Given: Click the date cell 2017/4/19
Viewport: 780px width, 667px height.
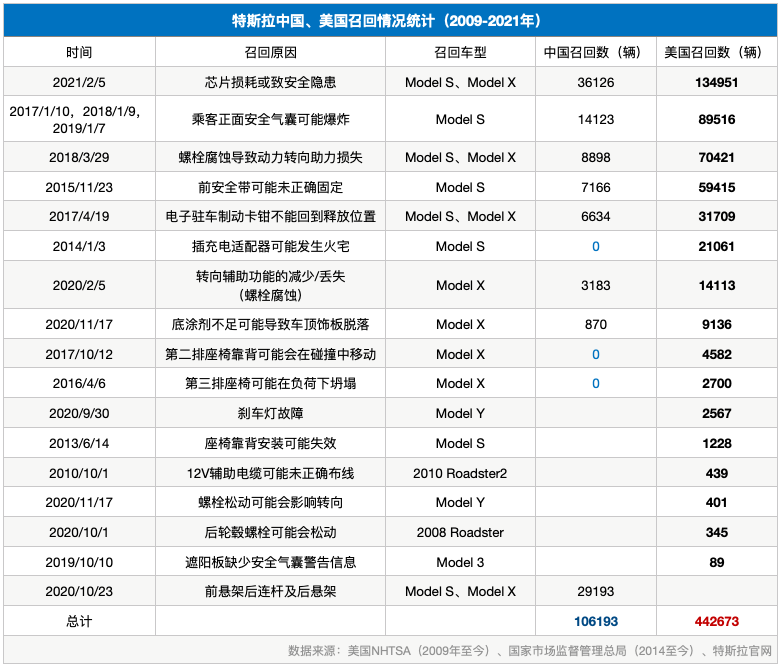Looking at the screenshot, I should coord(79,216).
